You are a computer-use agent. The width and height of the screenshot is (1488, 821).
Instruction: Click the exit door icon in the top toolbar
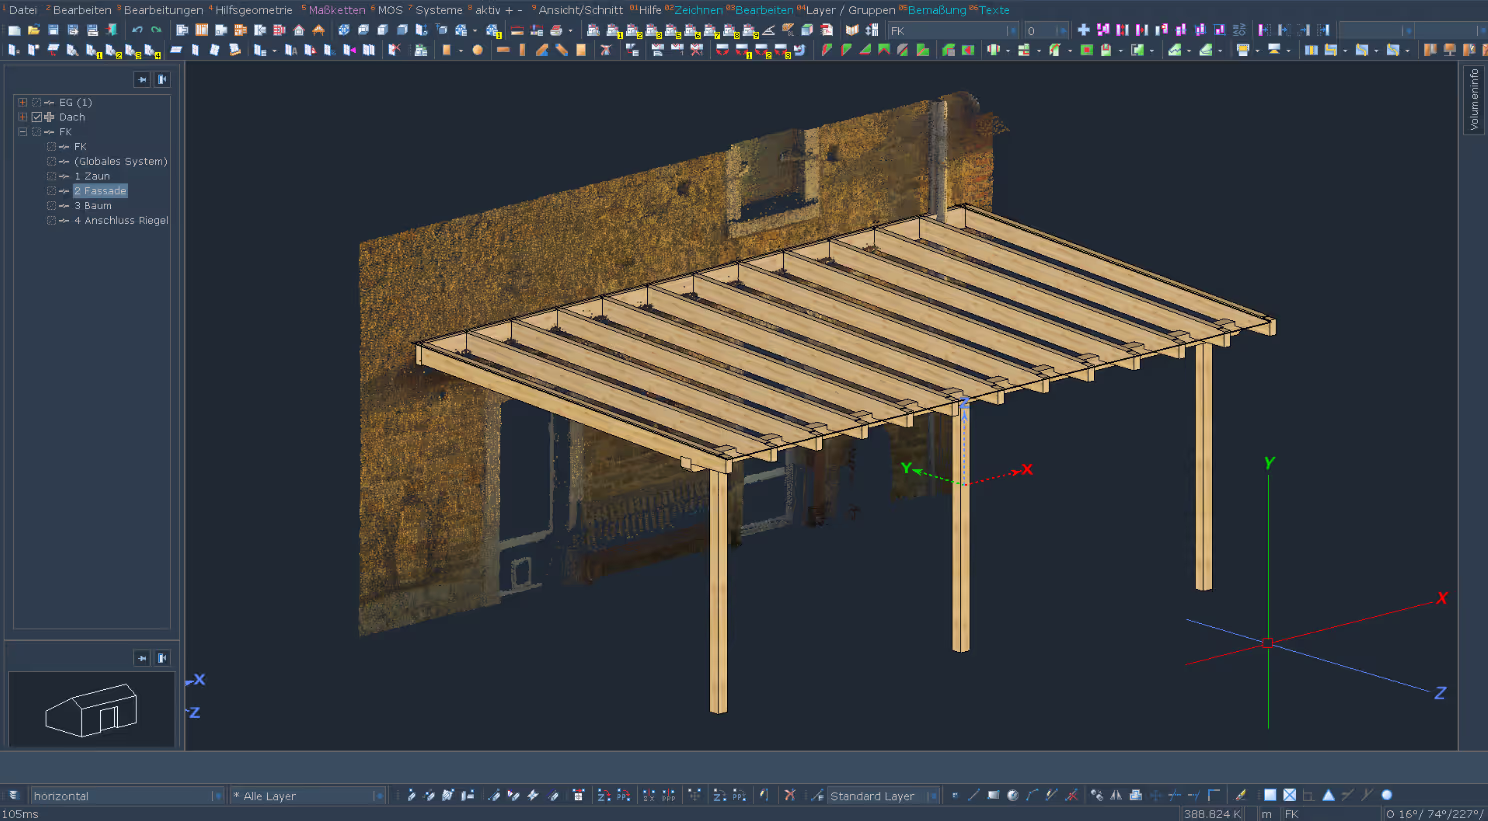coord(111,30)
